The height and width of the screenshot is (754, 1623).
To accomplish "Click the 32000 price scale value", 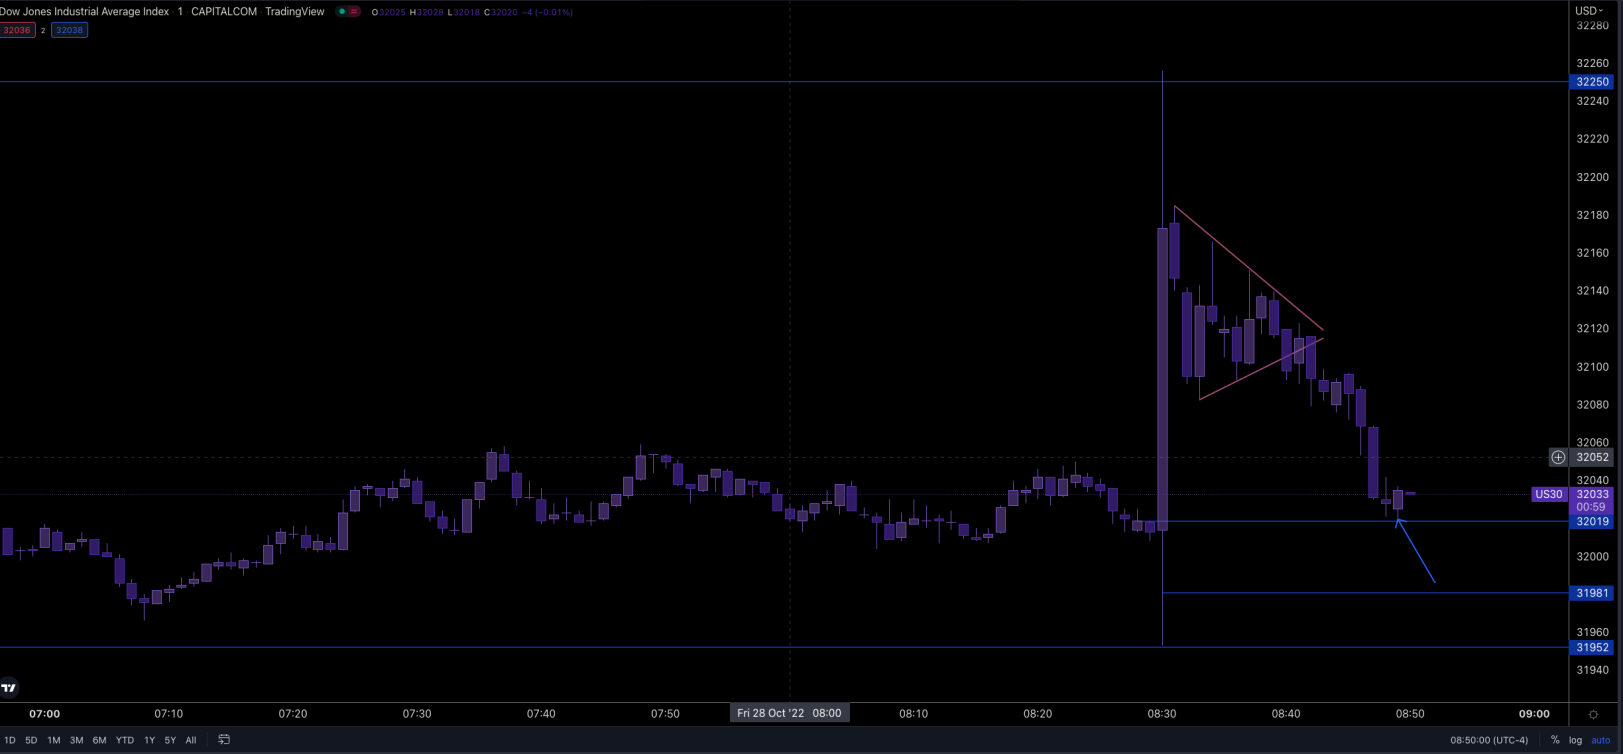I will pos(1592,556).
